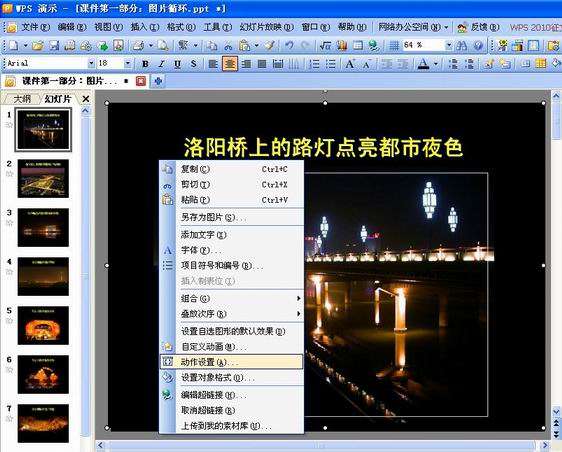The width and height of the screenshot is (562, 452).
Task: Click the text shadow S icon
Action: 194,64
